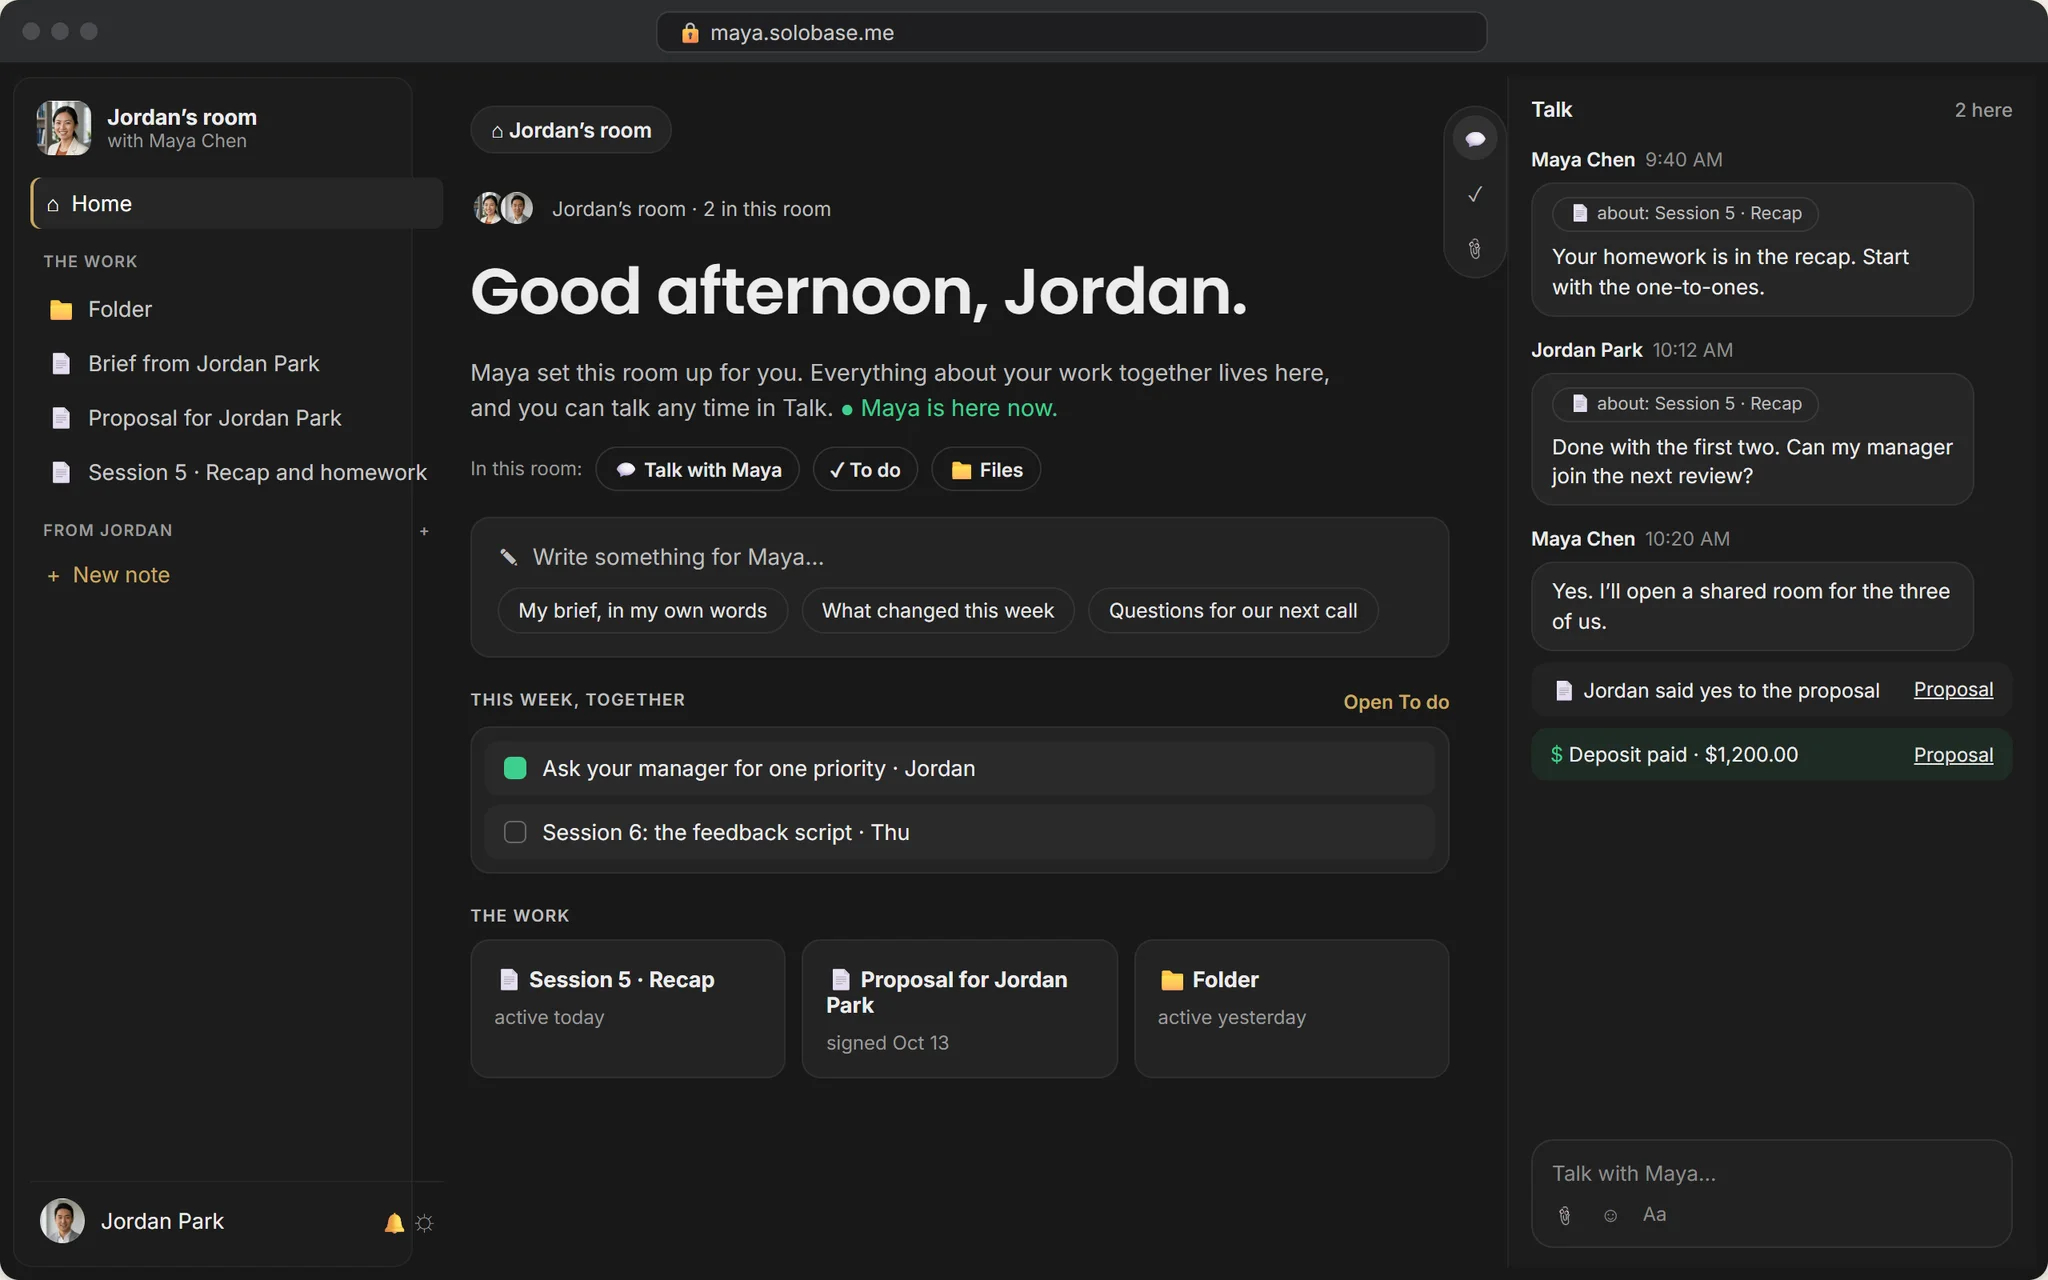2048x1280 pixels.
Task: Check Session 6: the feedback script task
Action: pyautogui.click(x=515, y=832)
